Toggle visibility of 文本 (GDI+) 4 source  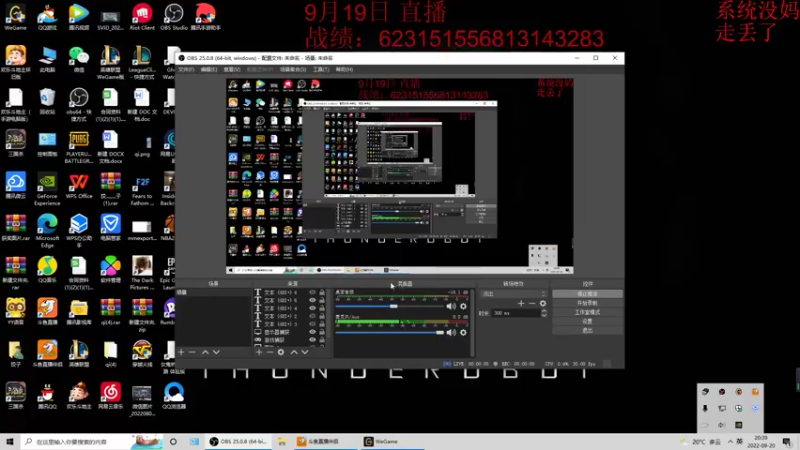[x=312, y=308]
